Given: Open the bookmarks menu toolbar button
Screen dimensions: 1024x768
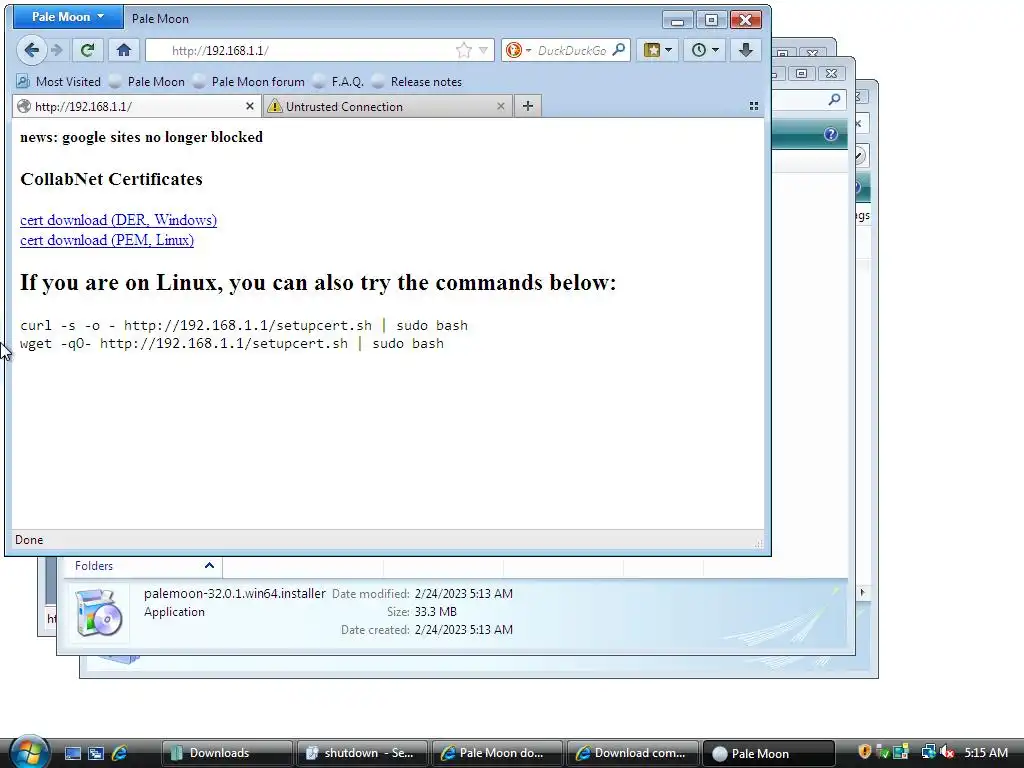Looking at the screenshot, I should [657, 50].
